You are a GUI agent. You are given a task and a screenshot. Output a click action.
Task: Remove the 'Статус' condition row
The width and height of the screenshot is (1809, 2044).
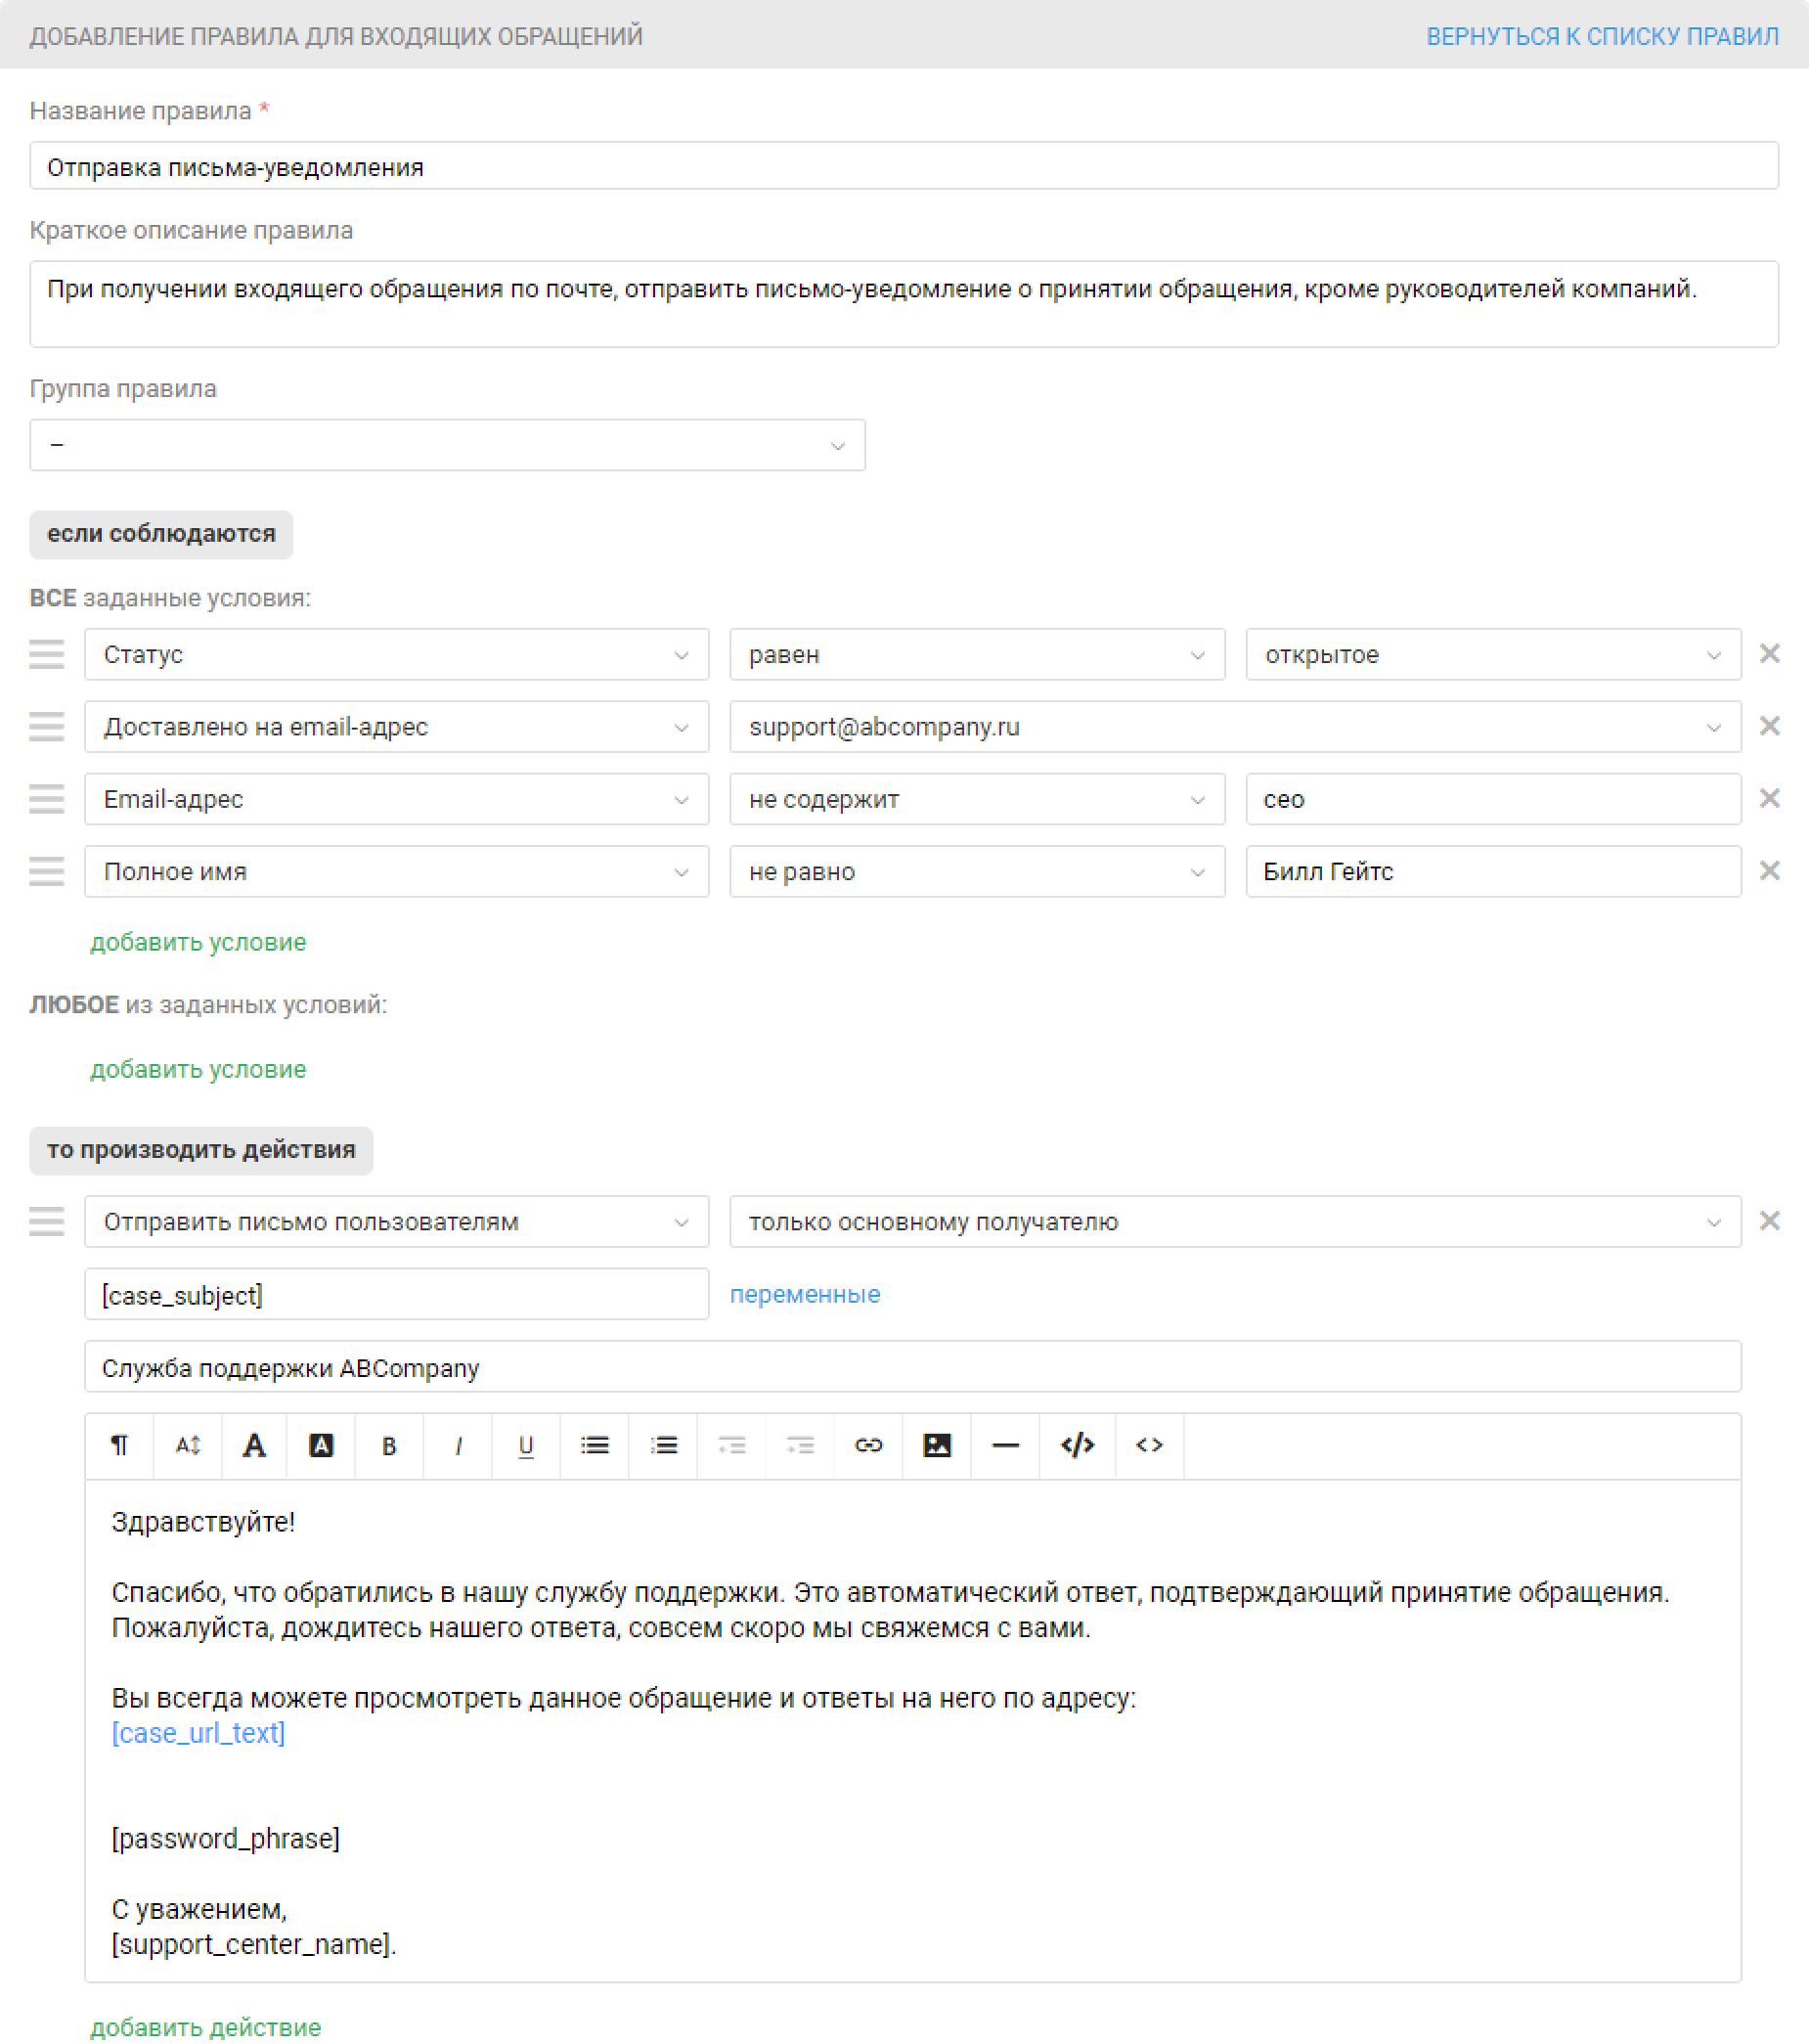(x=1769, y=654)
